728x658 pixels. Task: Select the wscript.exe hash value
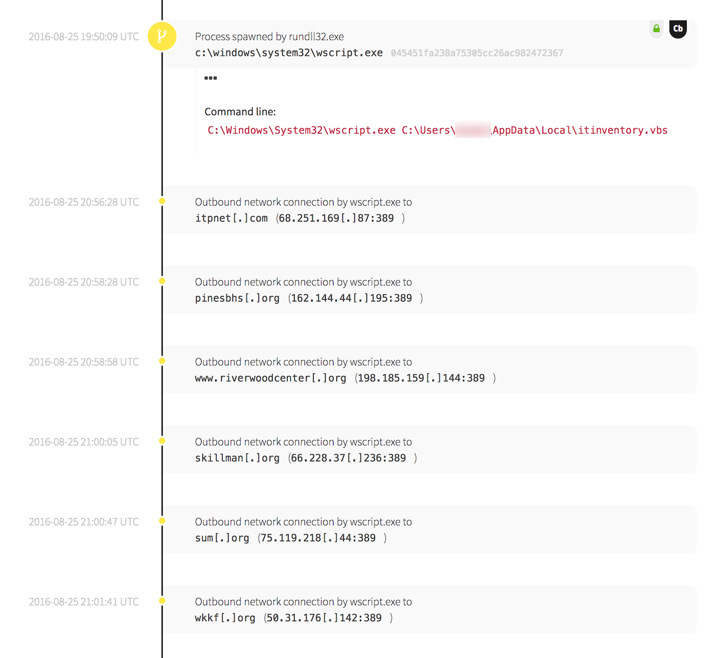[x=476, y=53]
